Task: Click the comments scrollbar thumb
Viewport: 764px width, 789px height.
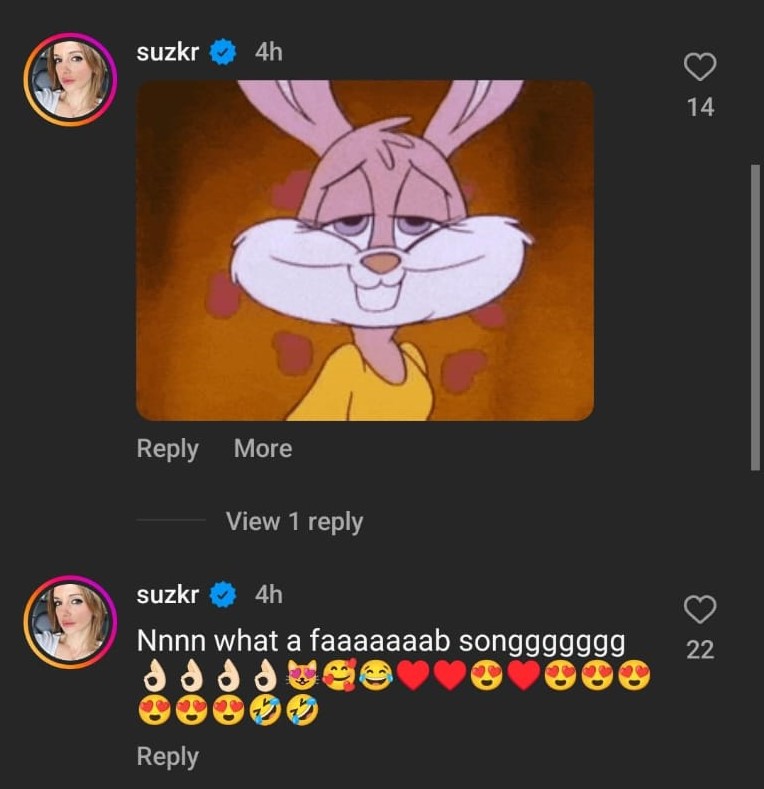Action: click(x=755, y=316)
